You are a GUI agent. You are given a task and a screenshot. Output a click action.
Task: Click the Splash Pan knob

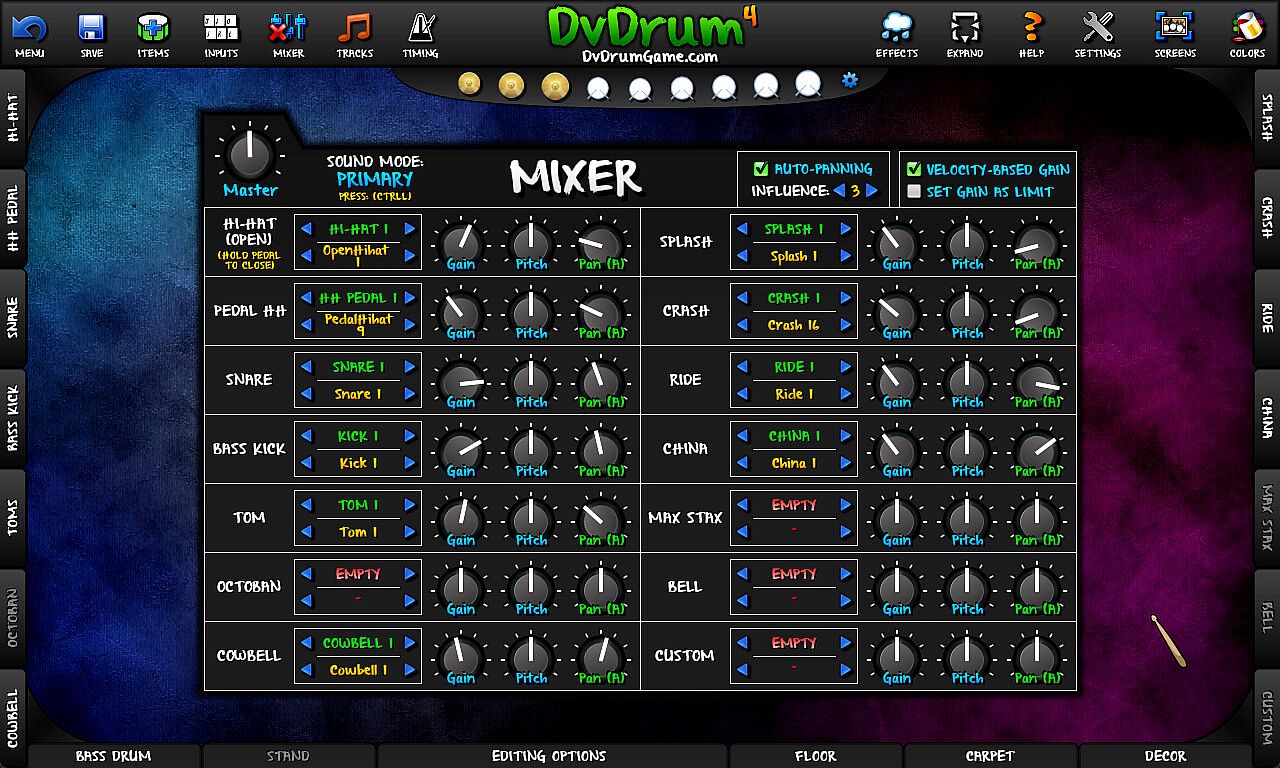[1037, 243]
